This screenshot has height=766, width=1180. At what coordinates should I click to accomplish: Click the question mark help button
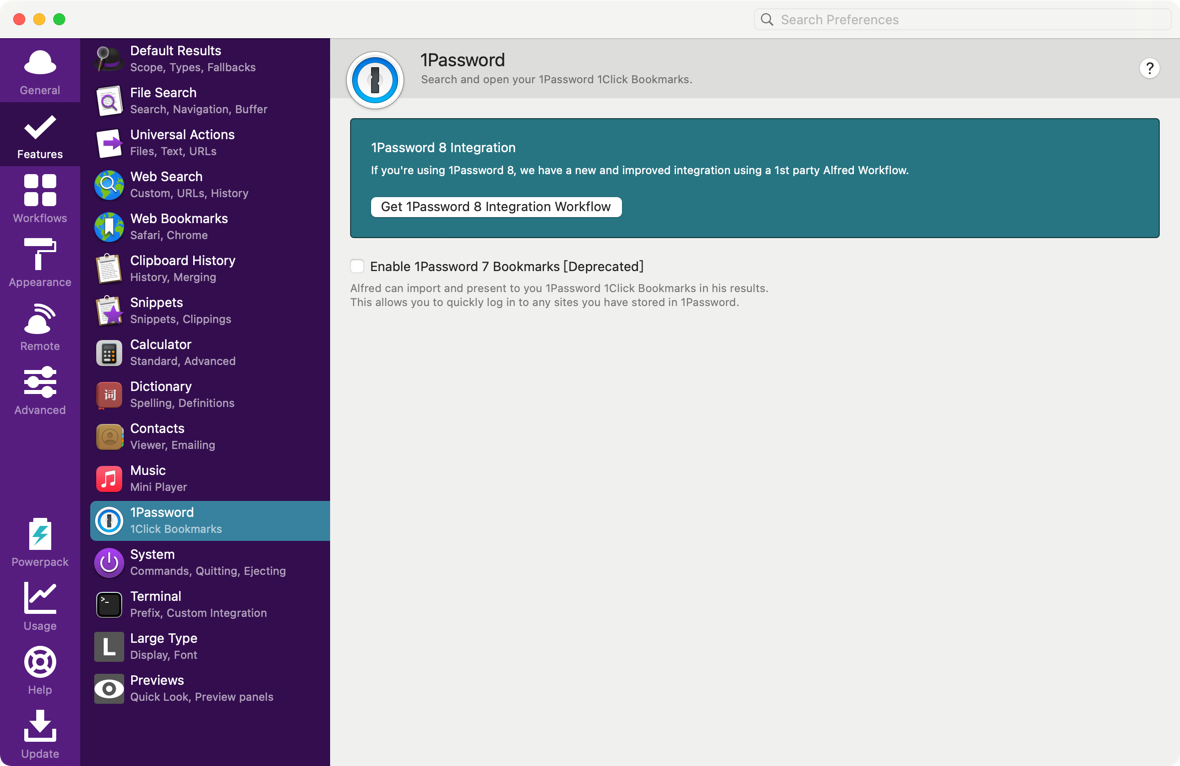[1149, 69]
